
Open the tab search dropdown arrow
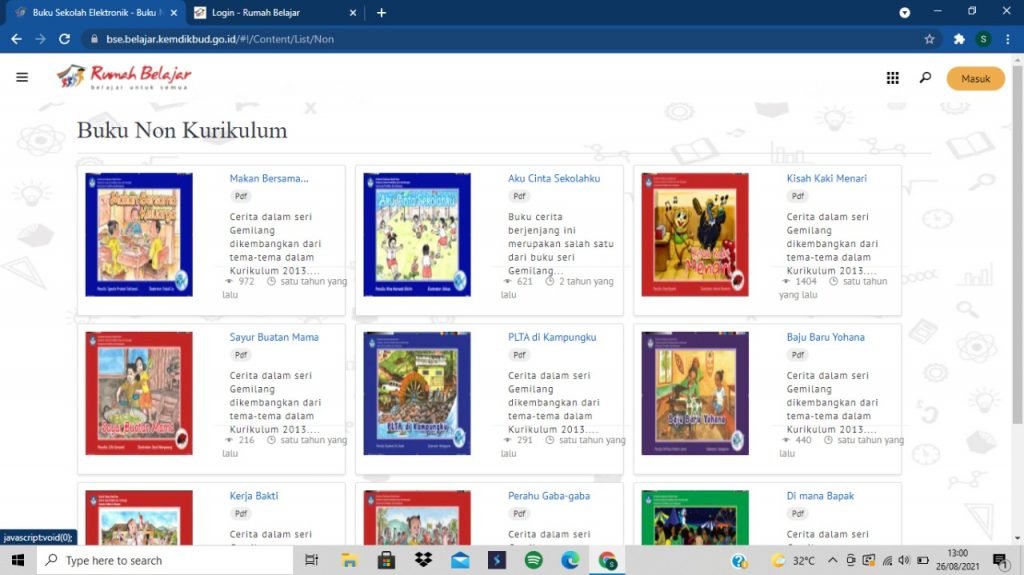point(904,12)
